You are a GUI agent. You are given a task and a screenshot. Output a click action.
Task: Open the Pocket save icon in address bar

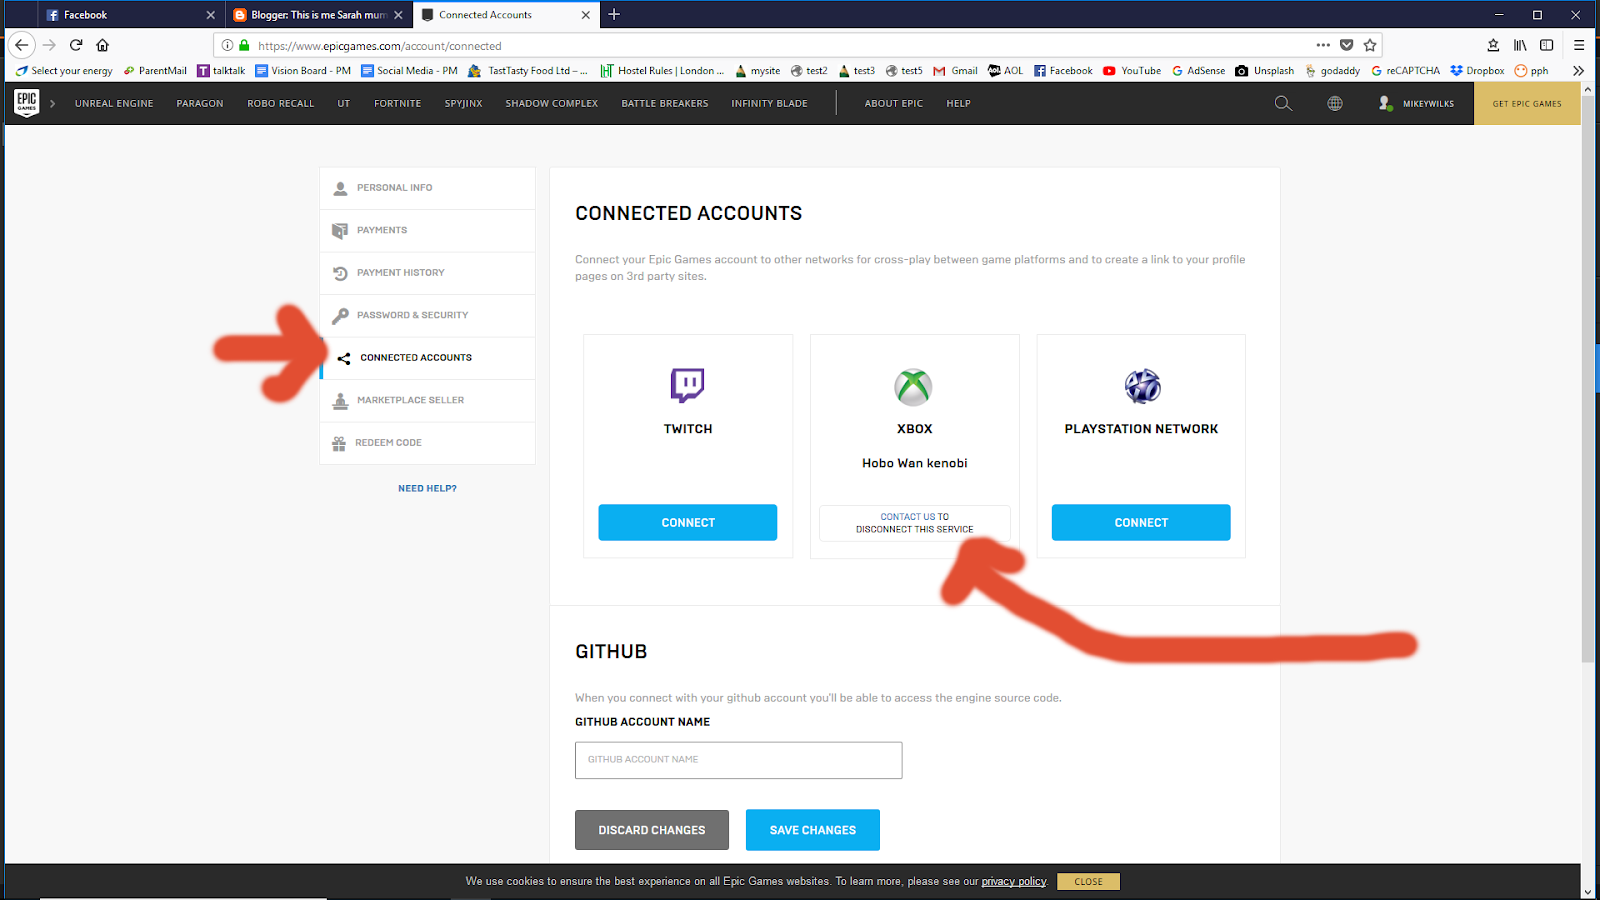tap(1347, 45)
